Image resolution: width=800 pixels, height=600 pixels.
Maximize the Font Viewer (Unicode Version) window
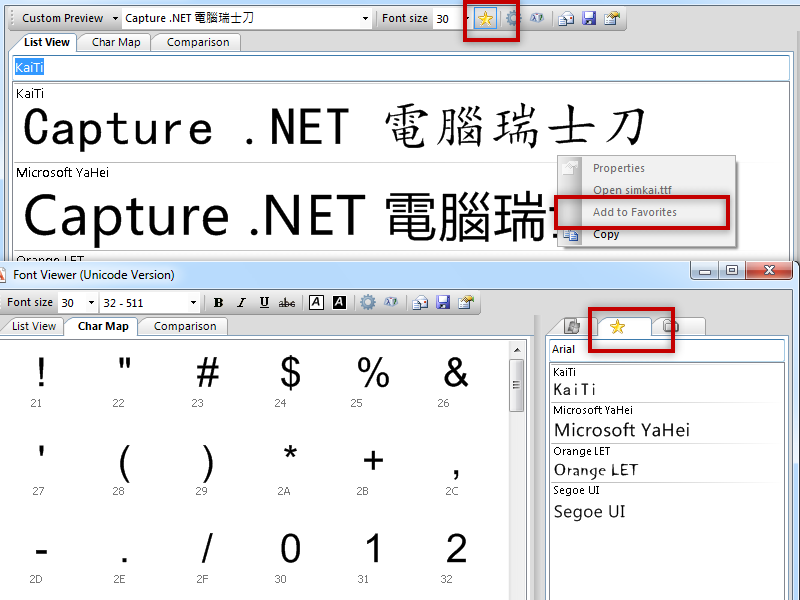(732, 270)
